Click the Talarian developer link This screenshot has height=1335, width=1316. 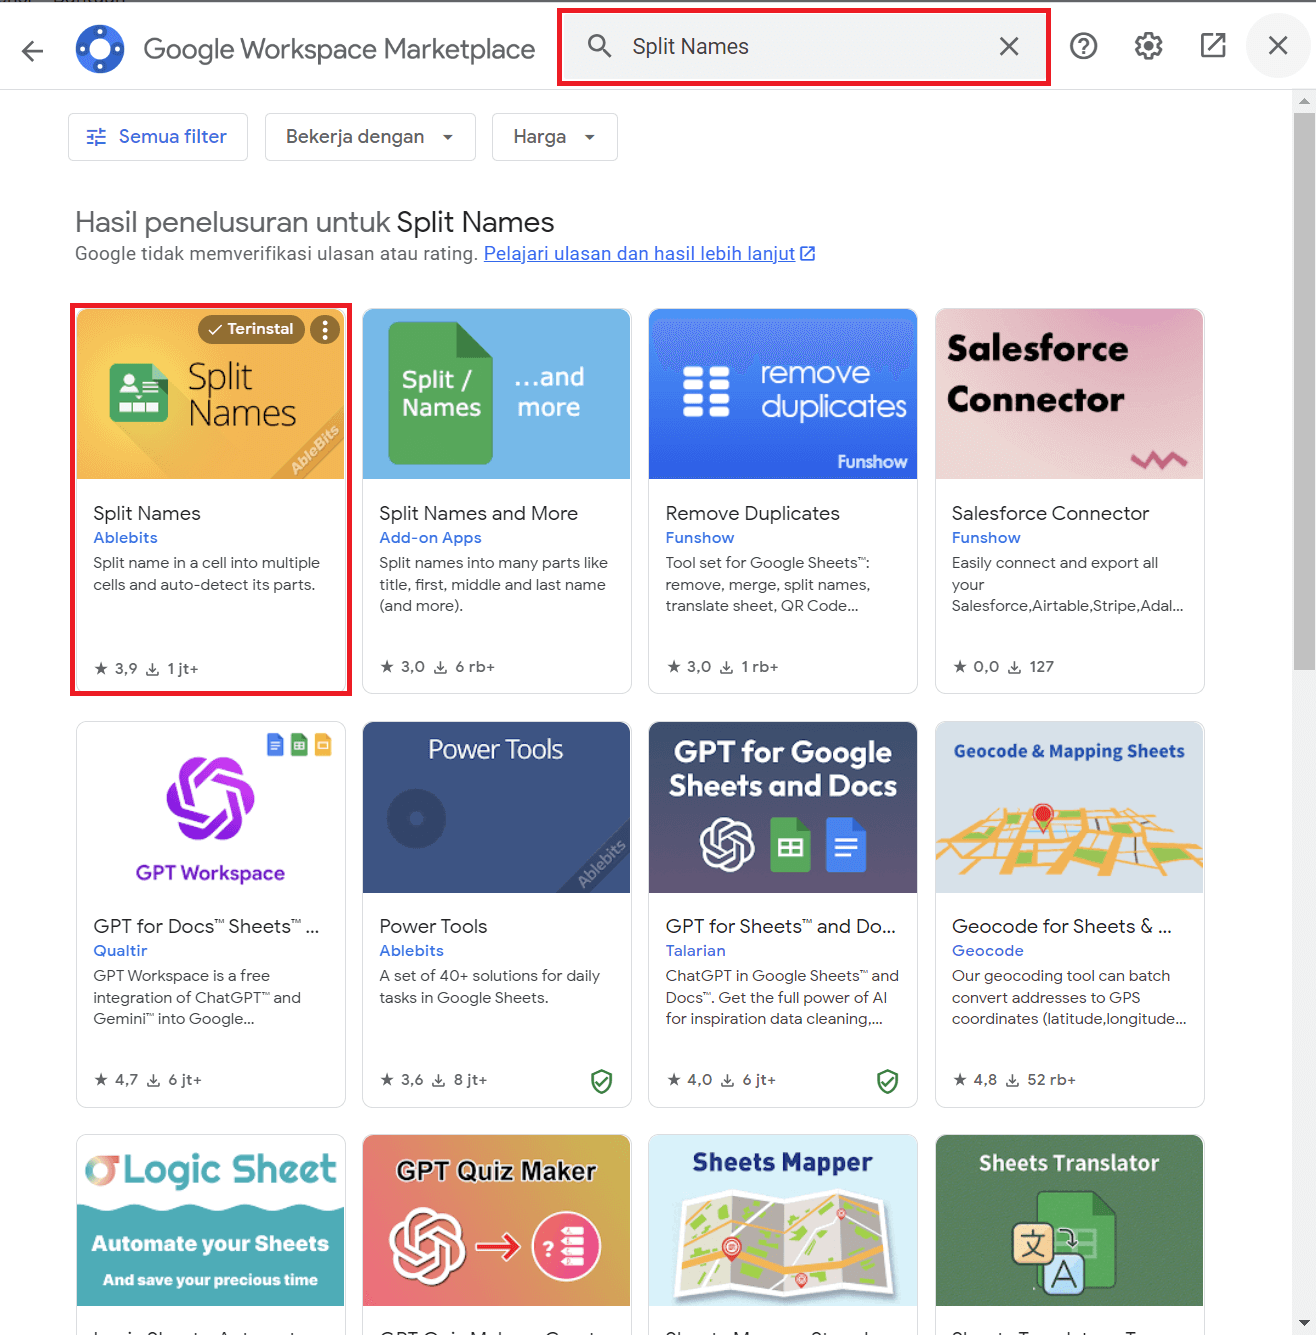pos(695,951)
